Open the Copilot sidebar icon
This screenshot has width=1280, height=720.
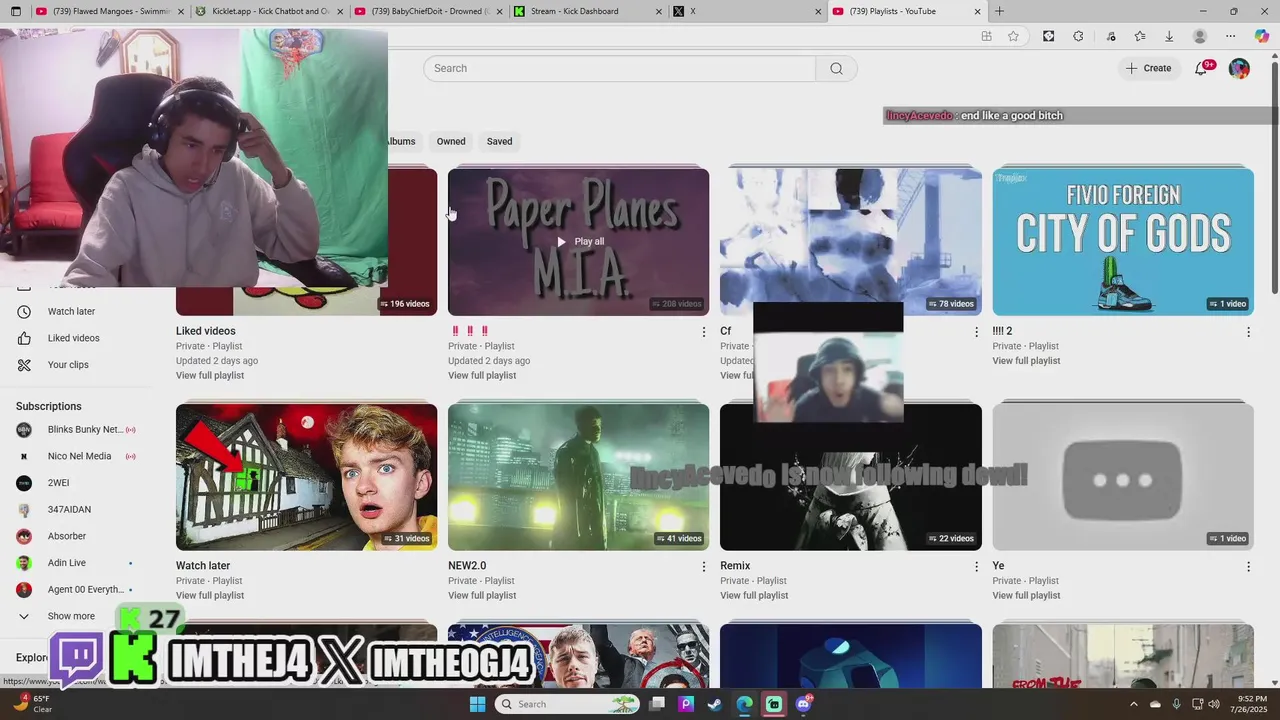point(1262,36)
